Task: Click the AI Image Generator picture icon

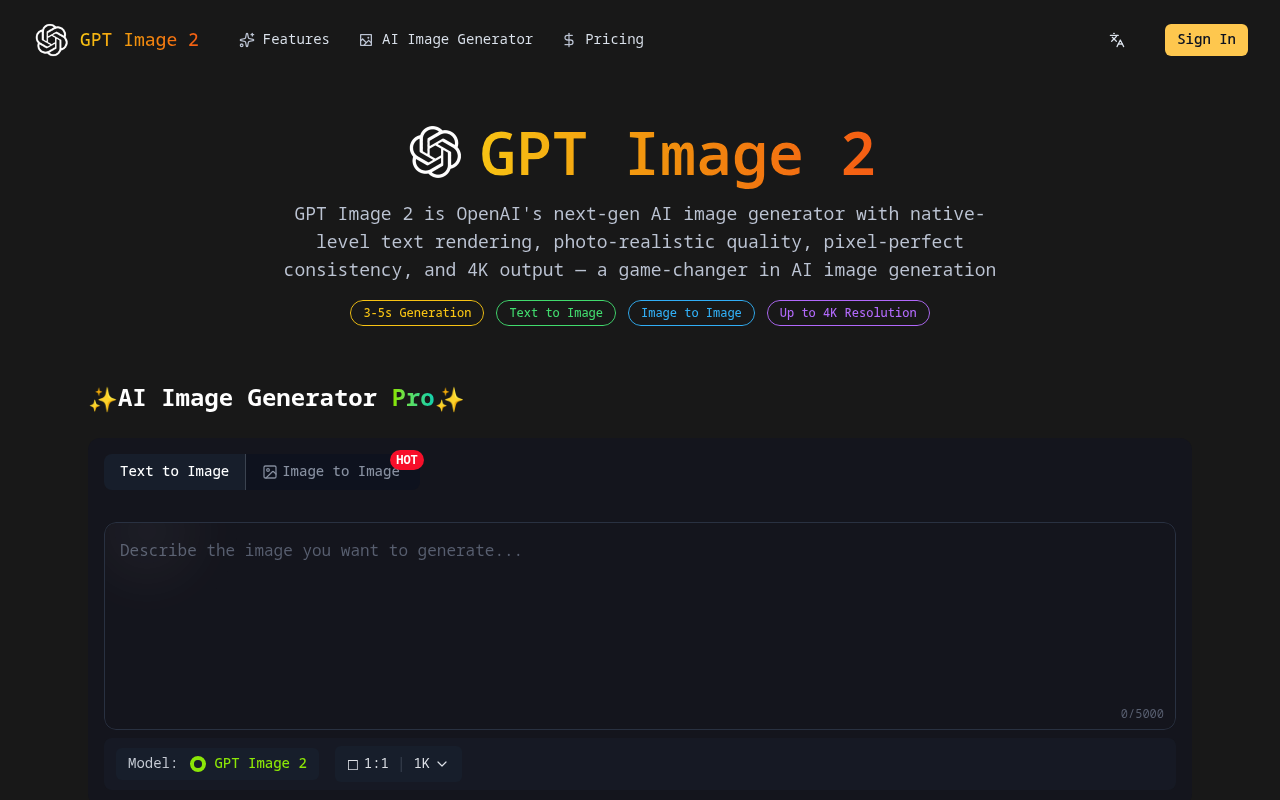Action: click(x=365, y=39)
